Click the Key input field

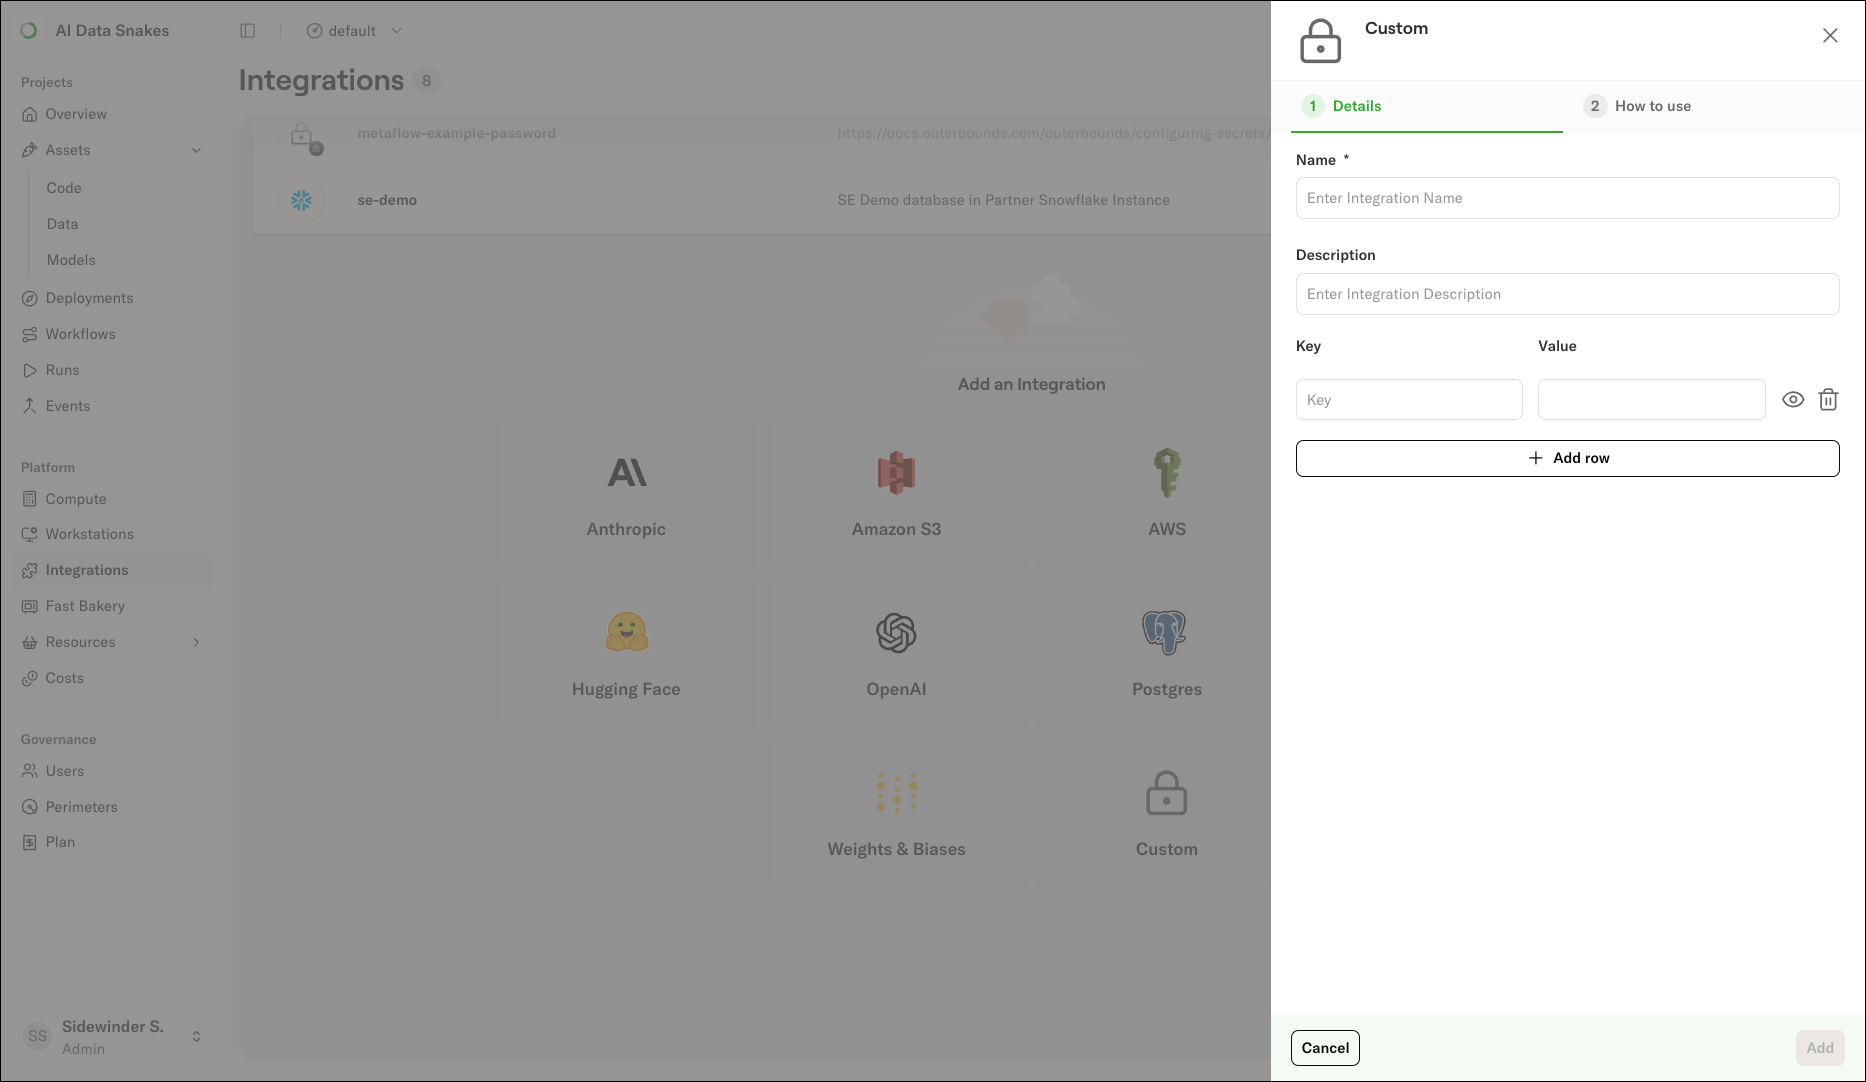coord(1409,400)
